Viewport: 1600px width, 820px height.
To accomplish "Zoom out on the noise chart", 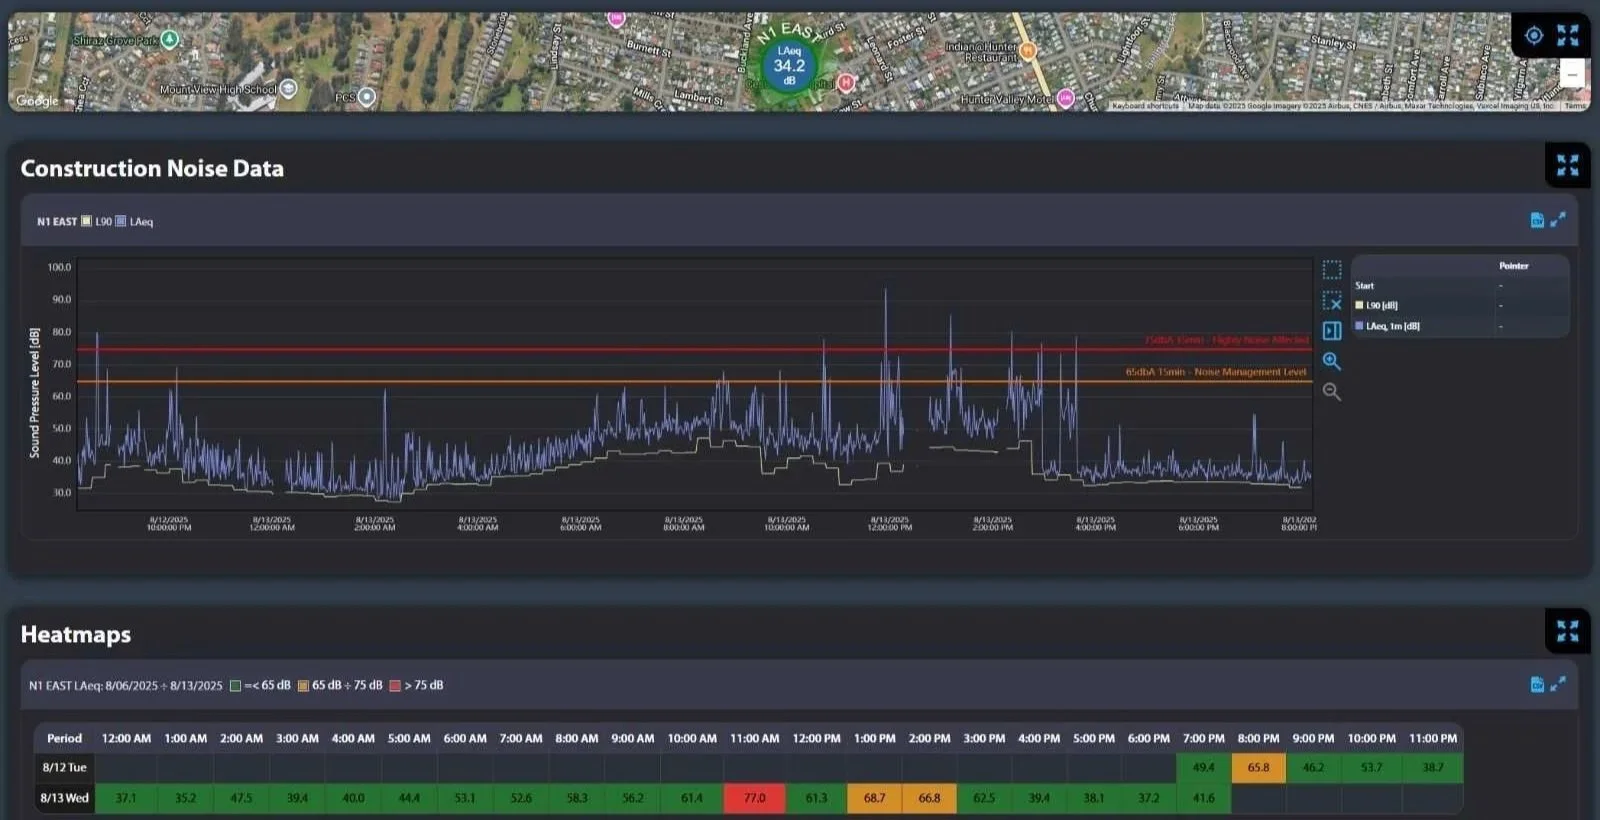I will tap(1332, 392).
